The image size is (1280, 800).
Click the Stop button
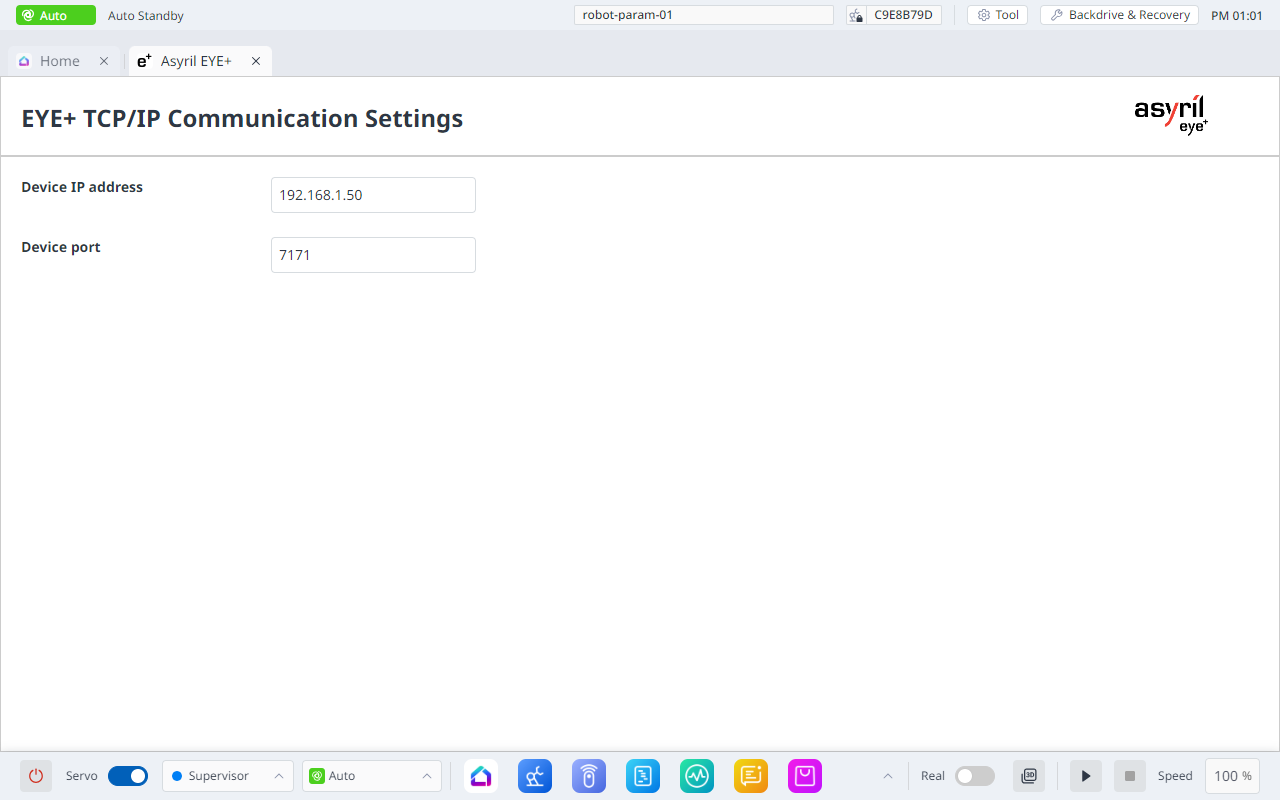pos(1130,776)
